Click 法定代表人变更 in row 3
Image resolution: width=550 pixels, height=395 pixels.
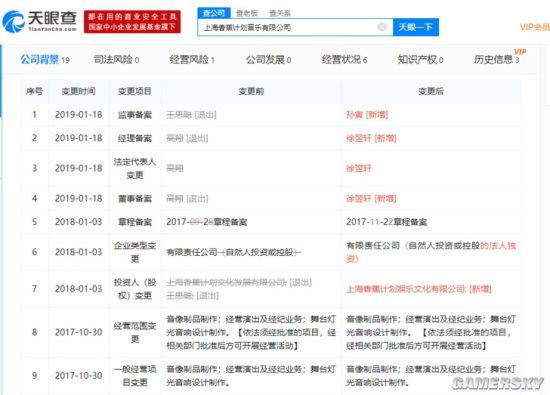(135, 168)
